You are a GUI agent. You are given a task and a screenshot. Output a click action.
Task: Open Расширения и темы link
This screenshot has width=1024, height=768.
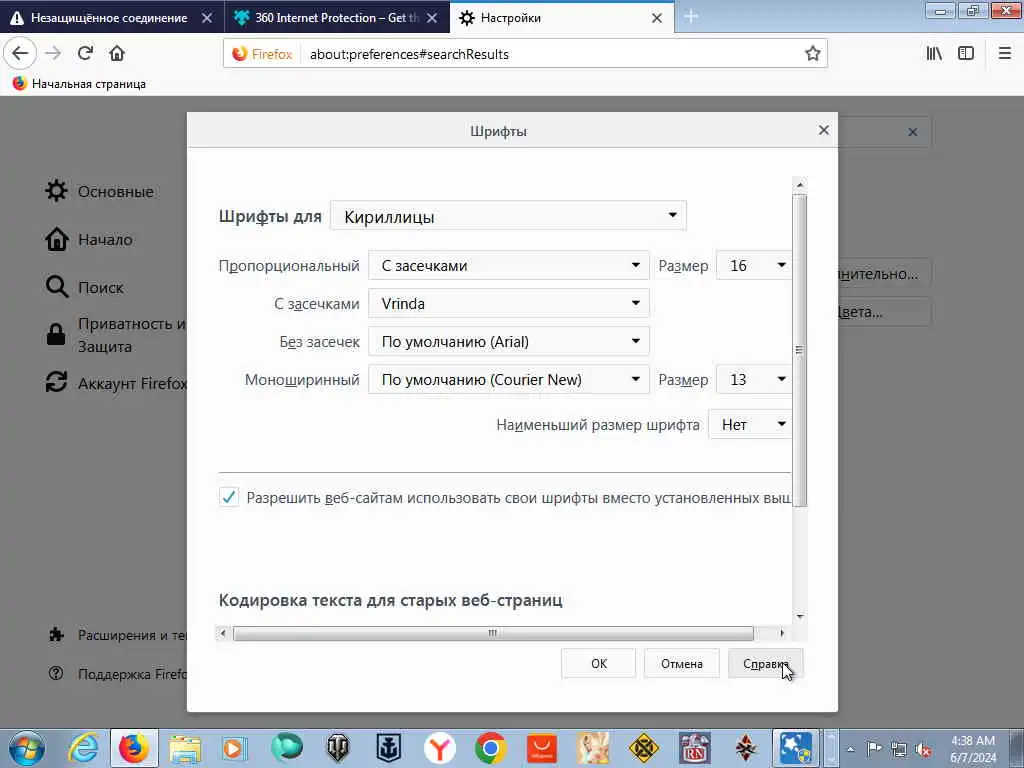coord(118,635)
